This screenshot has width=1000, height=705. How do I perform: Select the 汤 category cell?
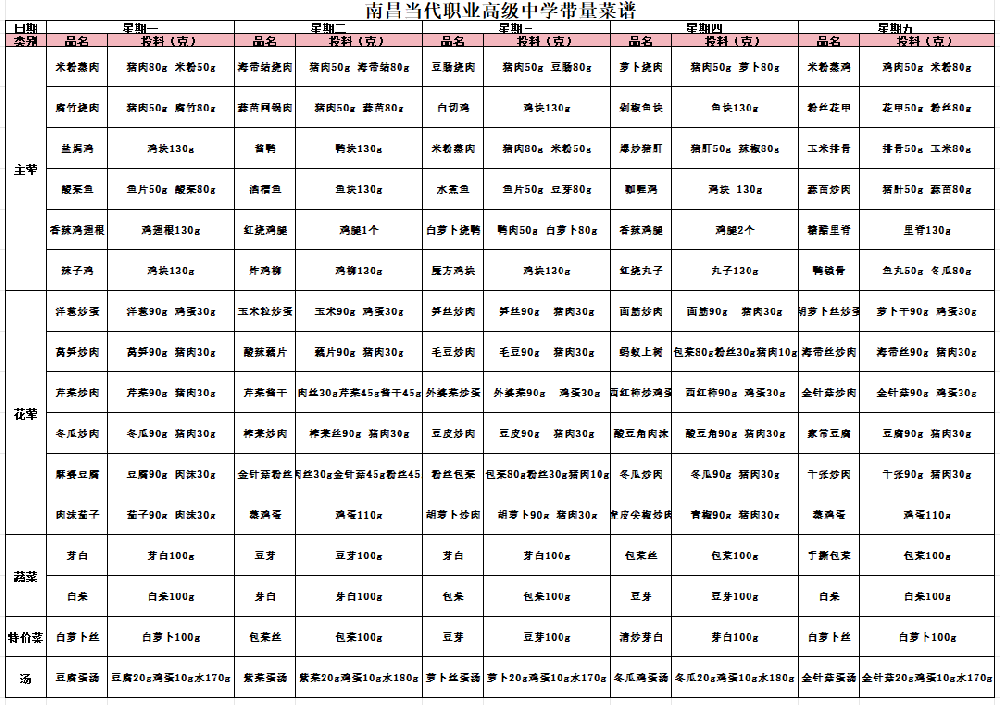(25, 678)
